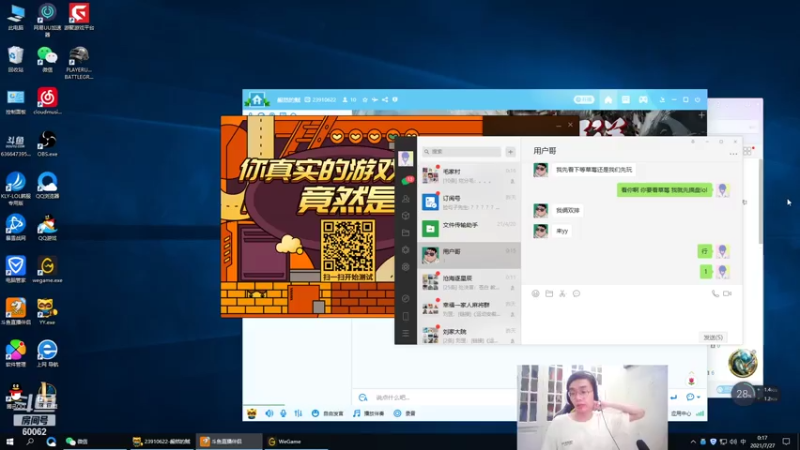
Task: Click taskbar clock showing 0:17
Action: [x=764, y=441]
